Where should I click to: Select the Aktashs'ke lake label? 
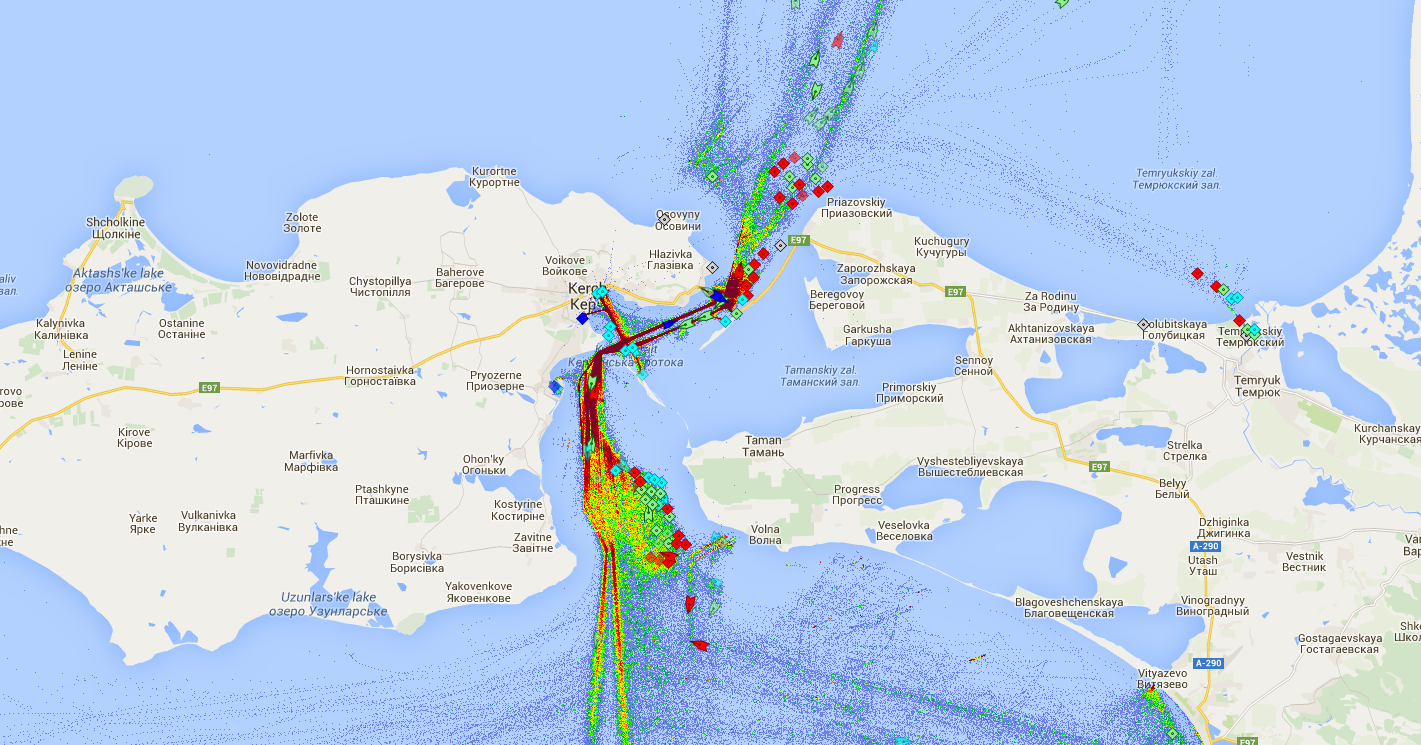tap(118, 279)
